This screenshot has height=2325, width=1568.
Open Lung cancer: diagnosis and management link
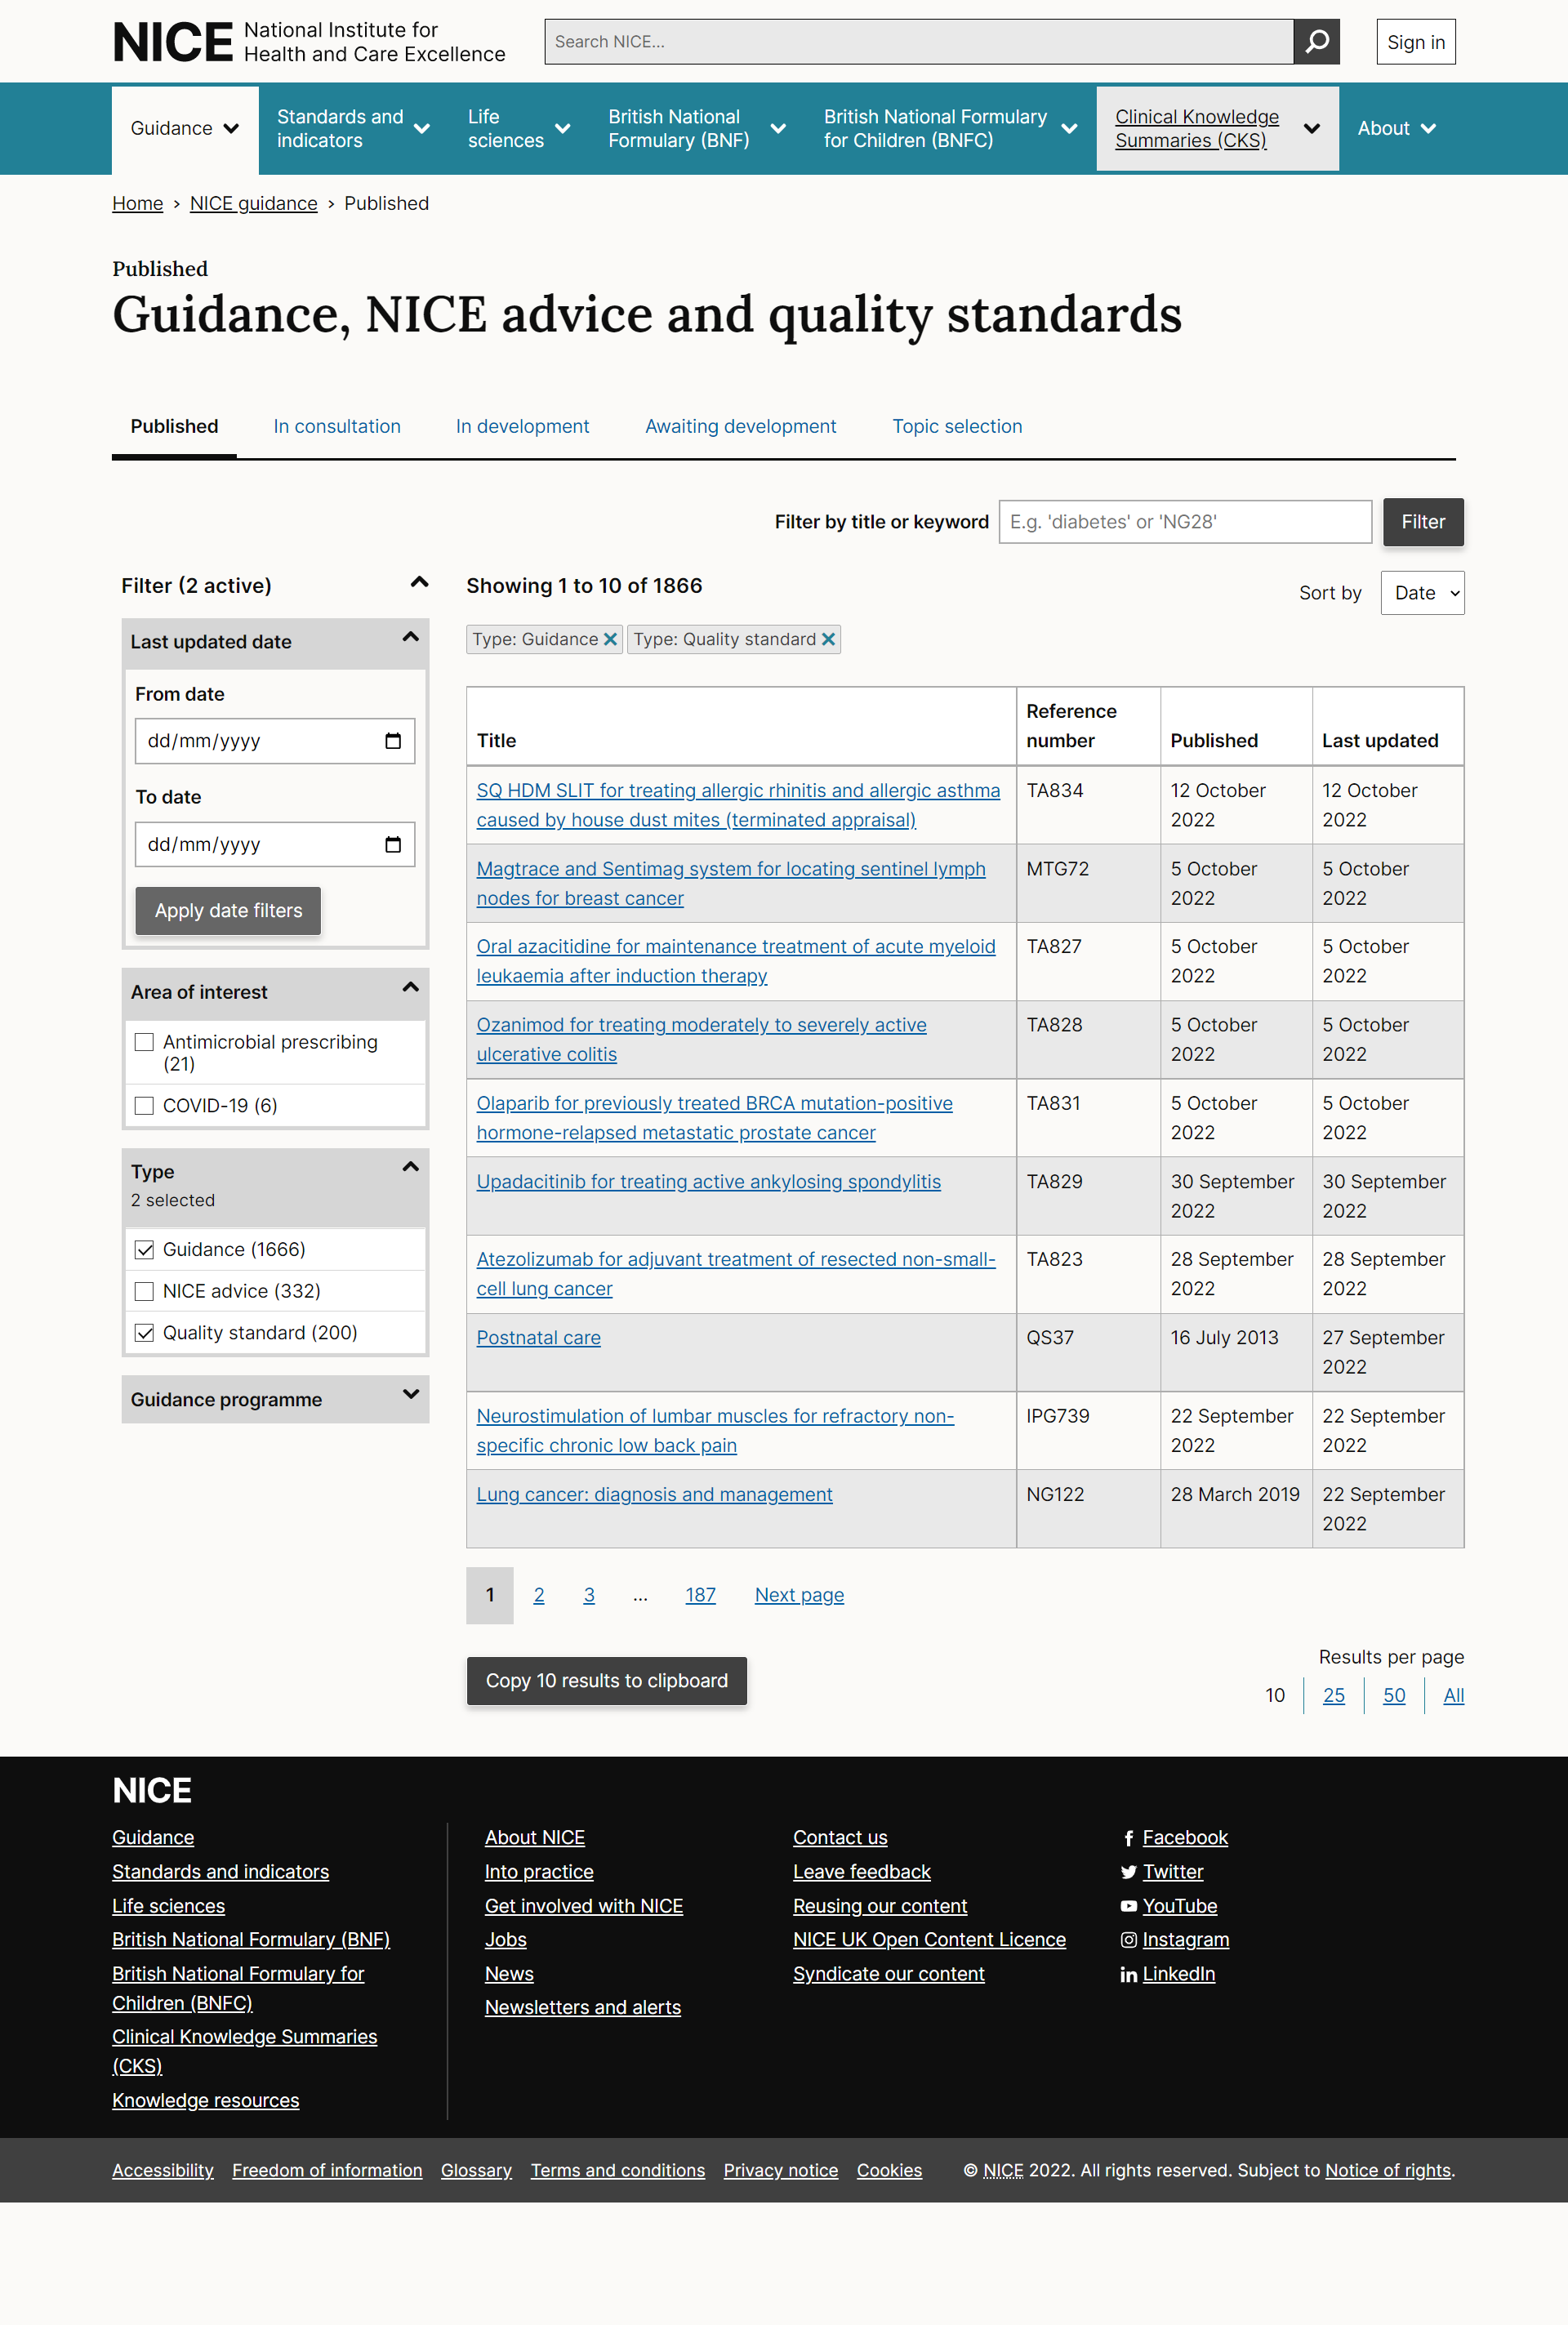point(654,1495)
